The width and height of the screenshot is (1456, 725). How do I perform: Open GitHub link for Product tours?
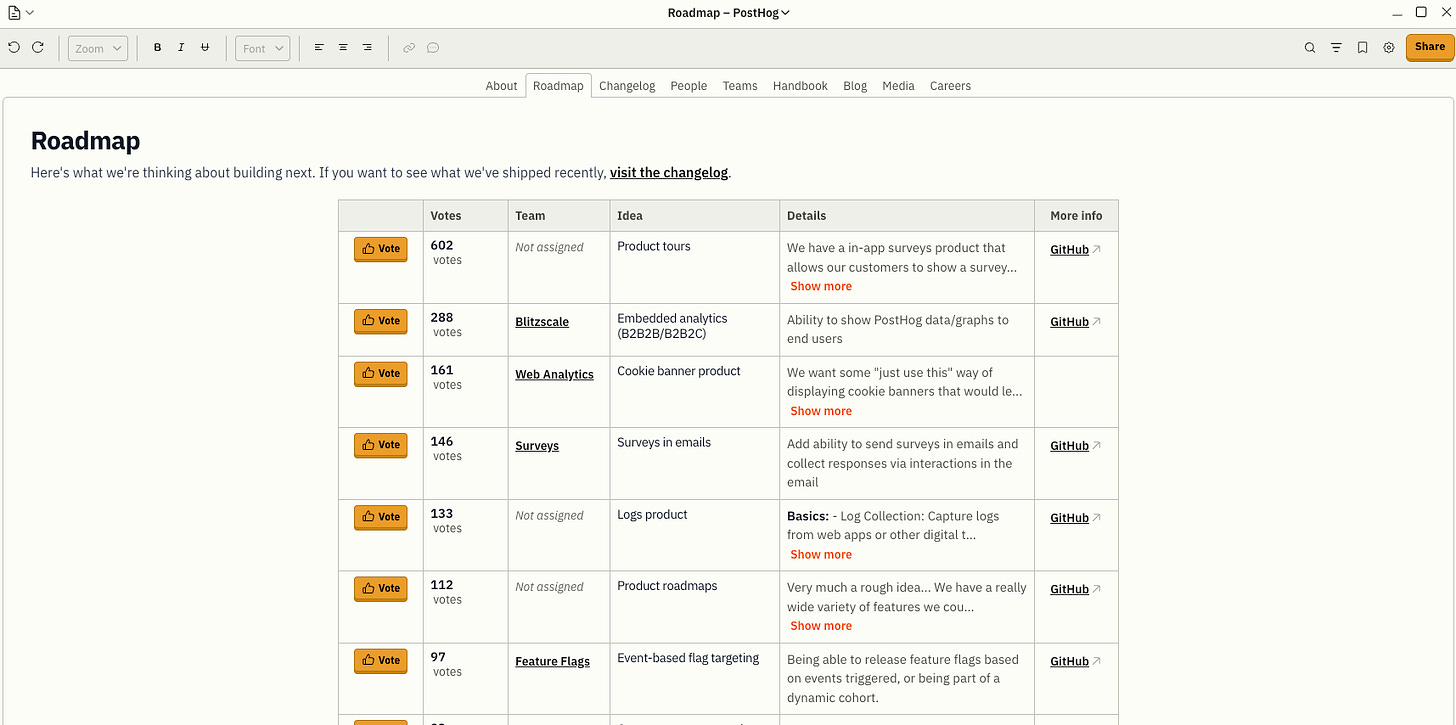tap(1069, 250)
